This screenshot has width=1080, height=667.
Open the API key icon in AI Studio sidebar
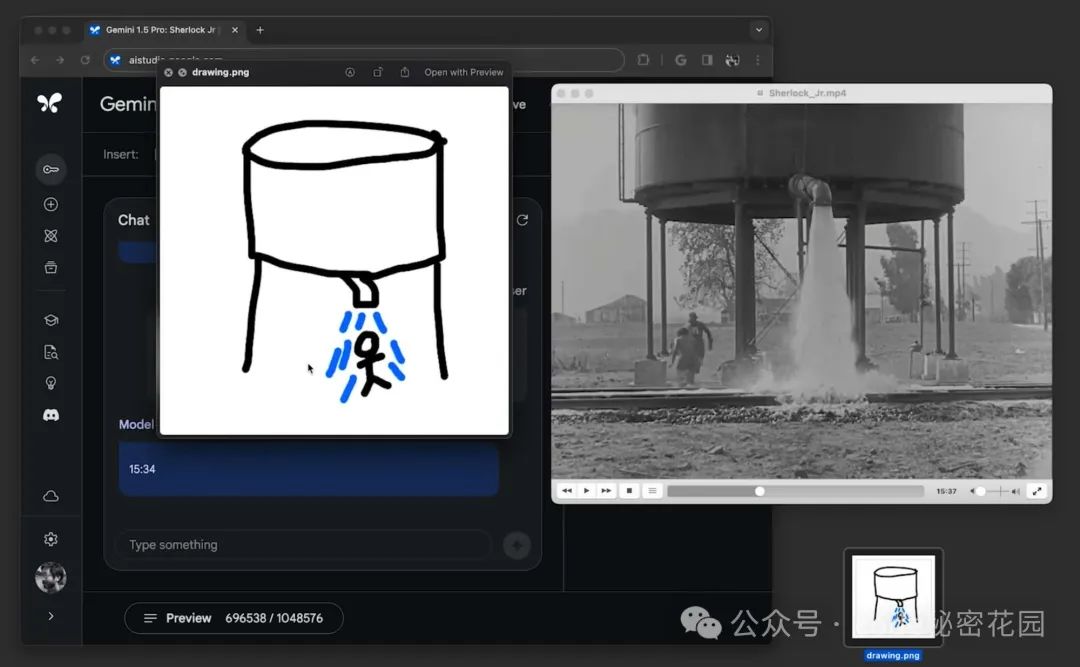[51, 170]
